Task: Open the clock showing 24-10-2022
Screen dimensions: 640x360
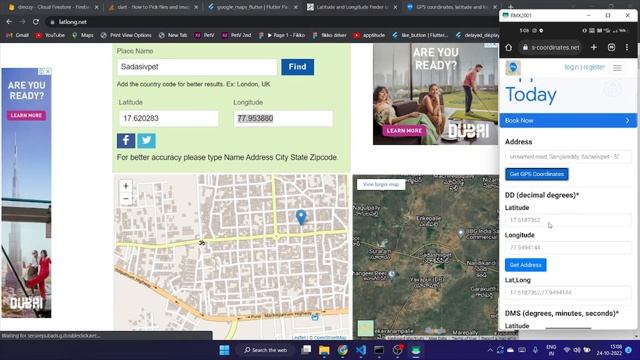Action: point(610,350)
